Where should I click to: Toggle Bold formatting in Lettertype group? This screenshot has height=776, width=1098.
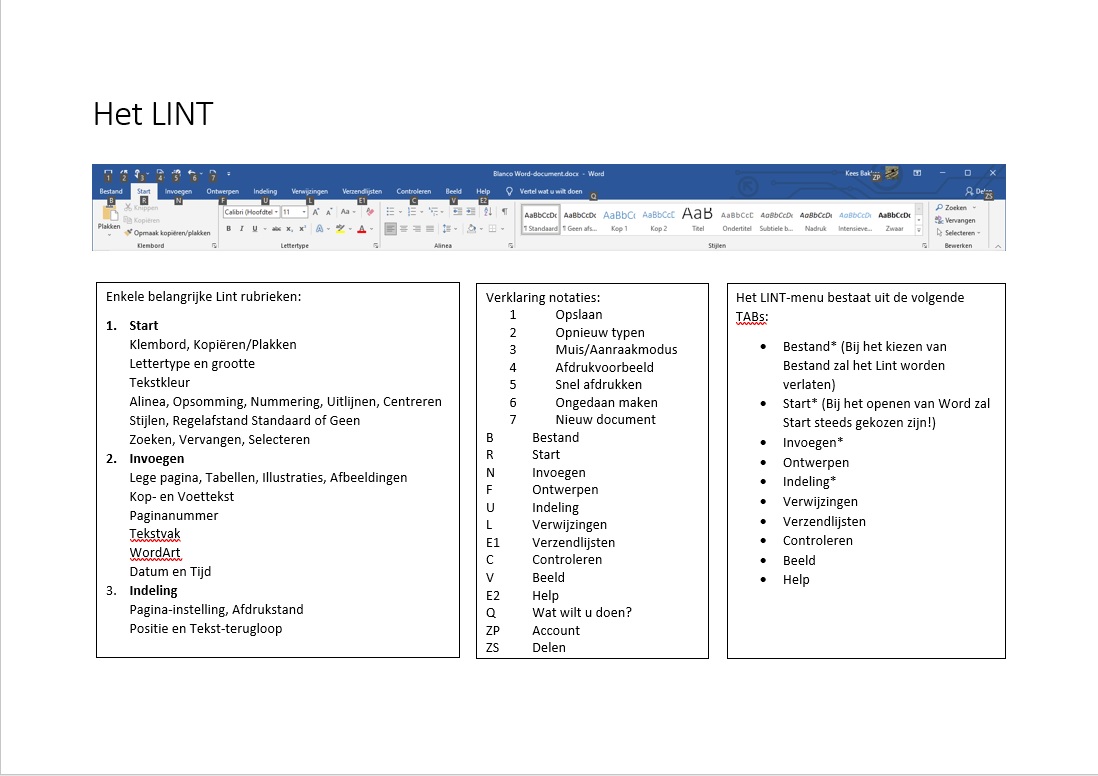228,229
